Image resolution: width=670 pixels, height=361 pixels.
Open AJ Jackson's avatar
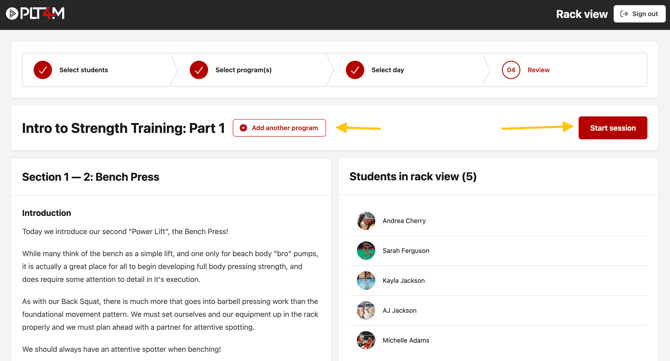click(x=366, y=311)
